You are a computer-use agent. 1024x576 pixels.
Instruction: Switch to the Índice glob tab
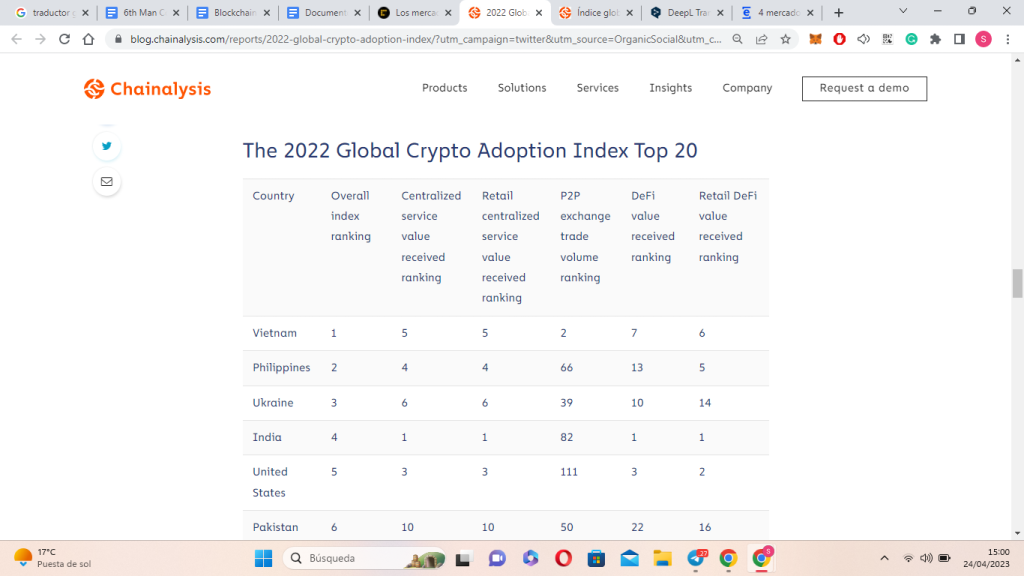point(591,12)
